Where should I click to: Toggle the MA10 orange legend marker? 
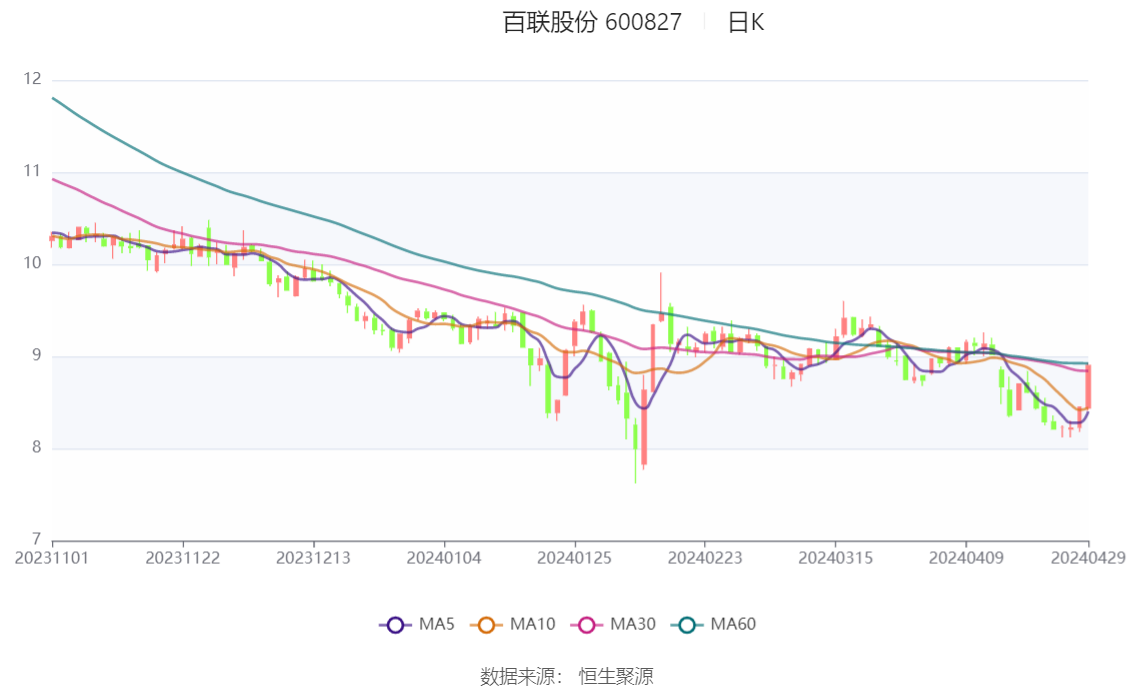click(x=486, y=625)
